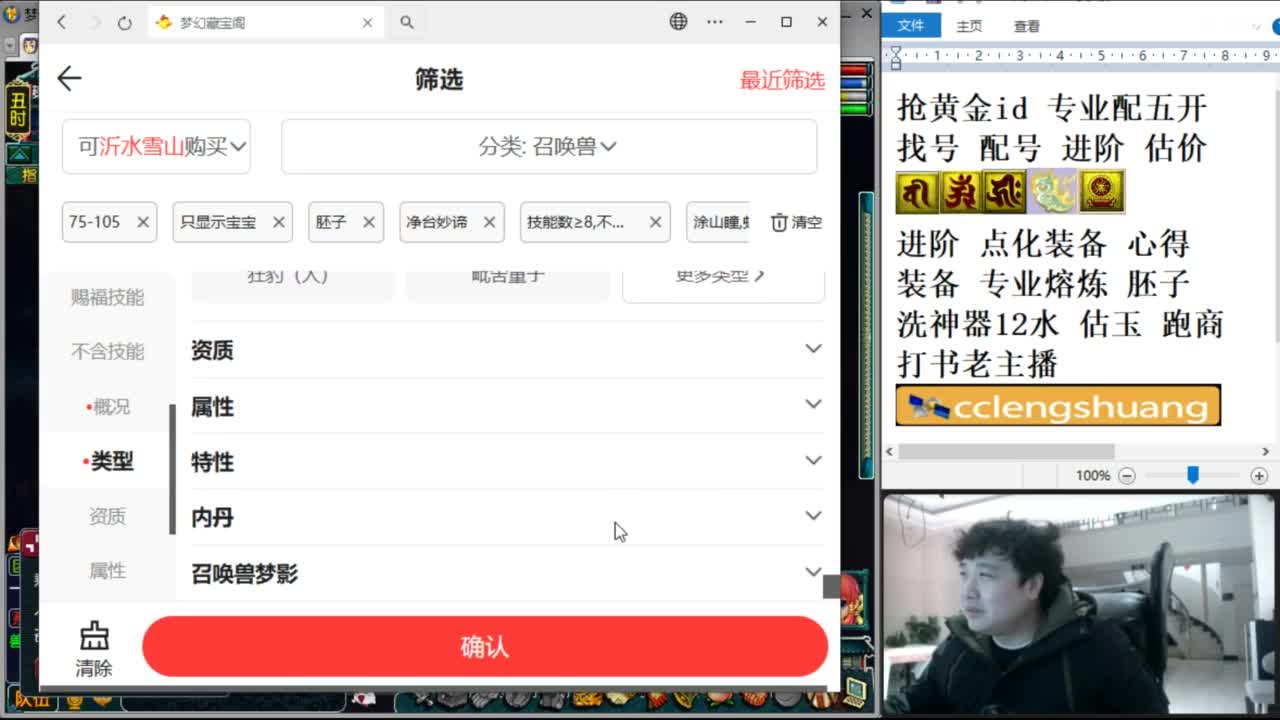Click the 100% zoom level text

(x=1093, y=476)
